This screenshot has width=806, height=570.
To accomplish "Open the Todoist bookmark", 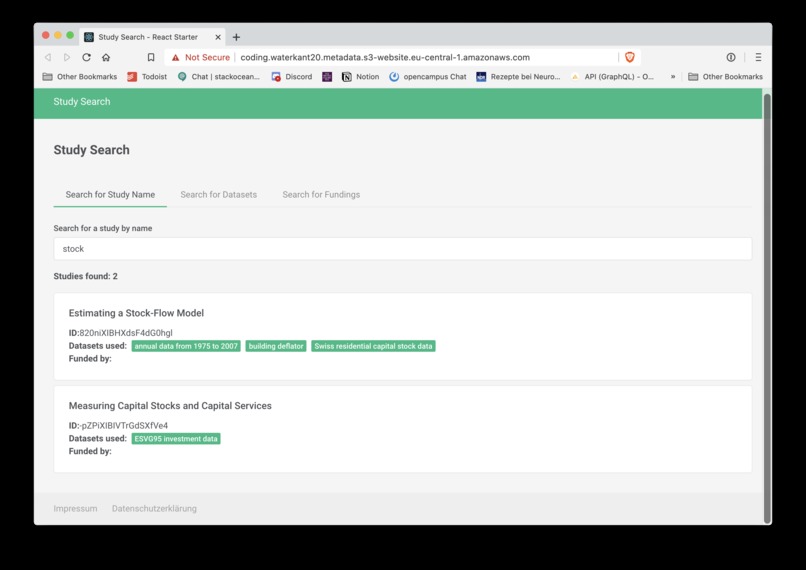I will 147,77.
